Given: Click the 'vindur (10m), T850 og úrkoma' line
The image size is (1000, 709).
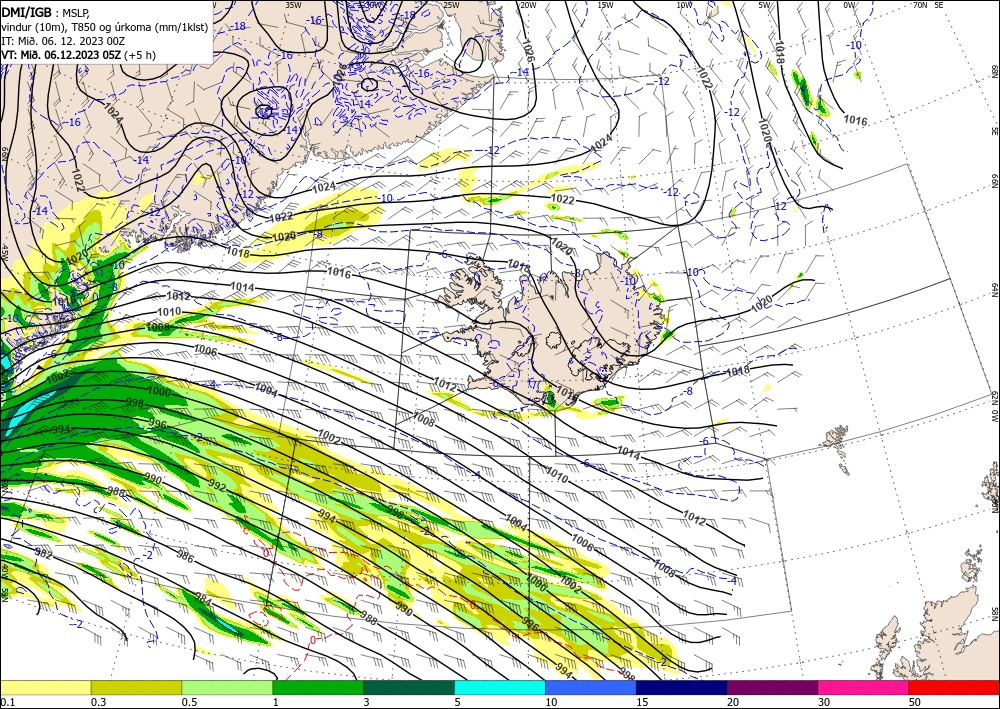Looking at the screenshot, I should (x=104, y=26).
